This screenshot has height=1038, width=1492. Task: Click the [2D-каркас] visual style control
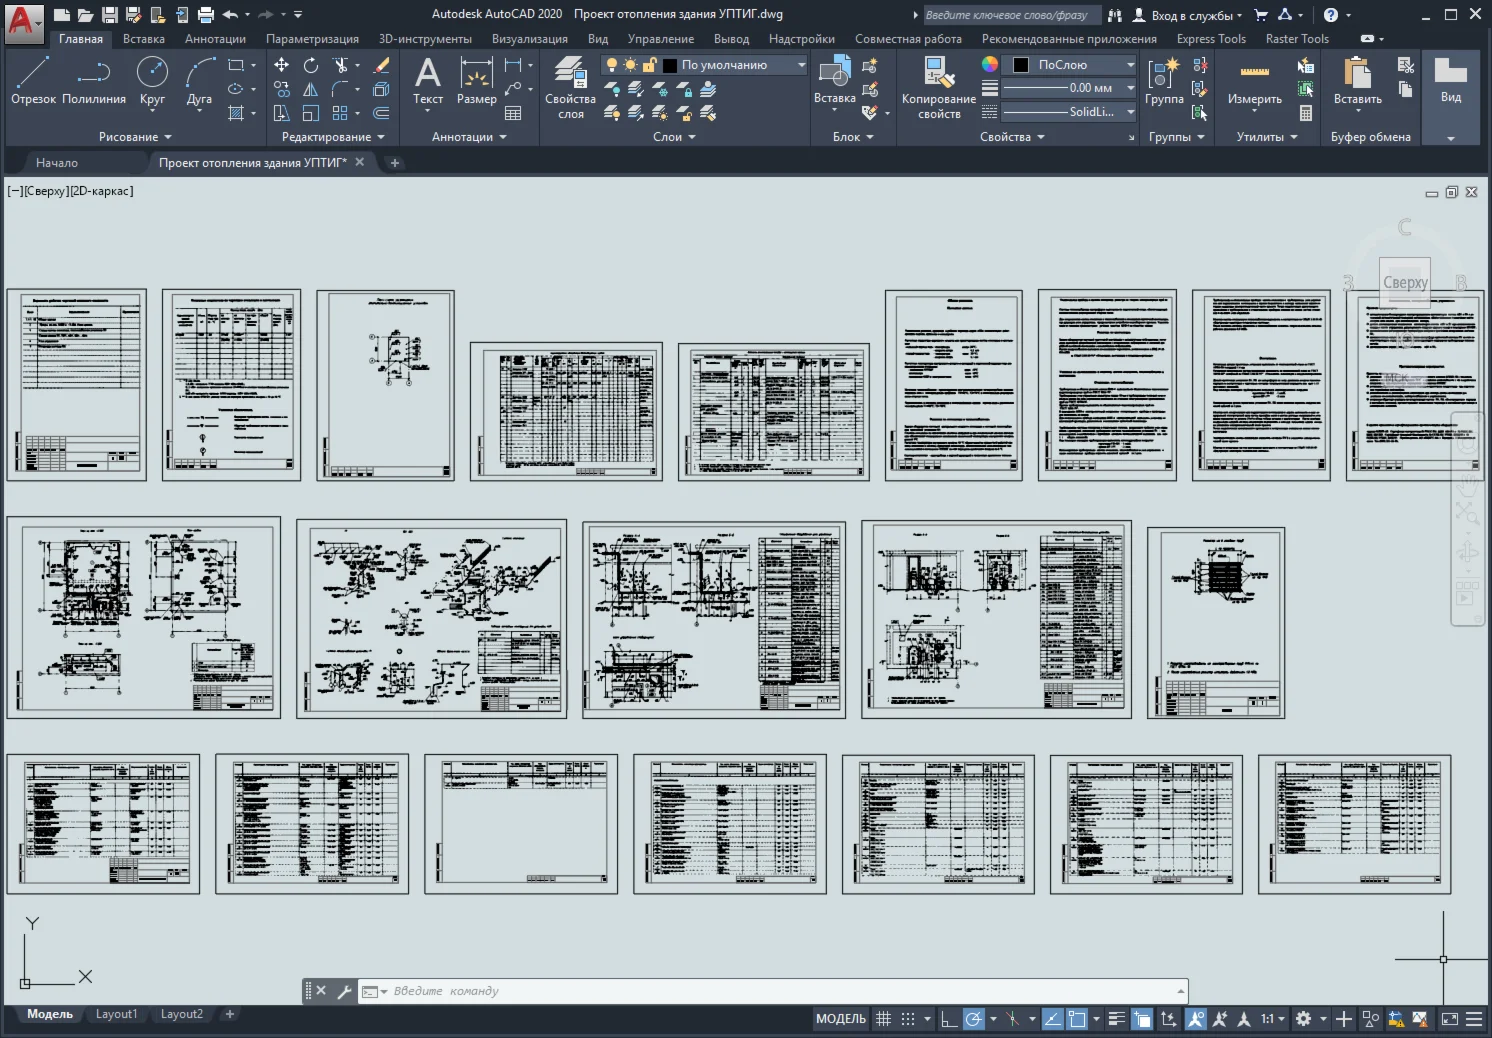101,191
